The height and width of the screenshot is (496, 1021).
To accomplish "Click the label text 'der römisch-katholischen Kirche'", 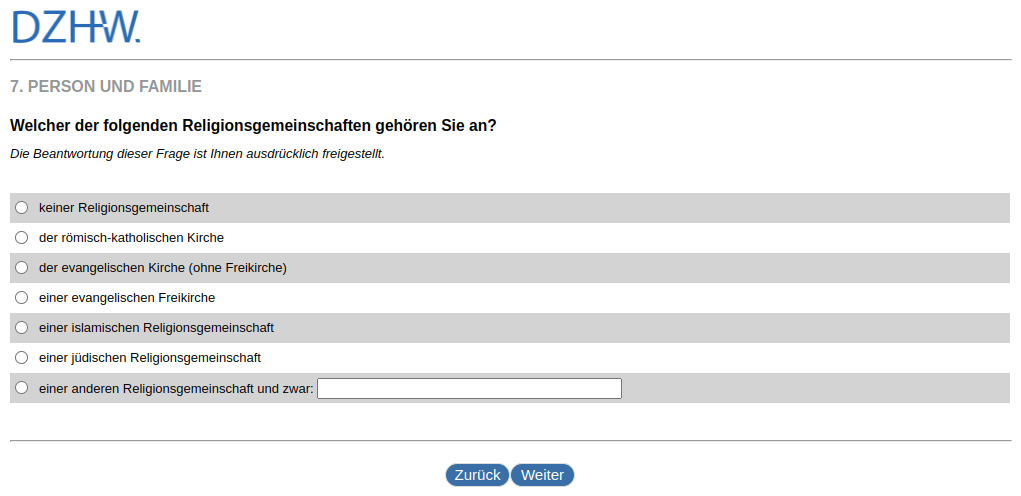I will point(131,238).
